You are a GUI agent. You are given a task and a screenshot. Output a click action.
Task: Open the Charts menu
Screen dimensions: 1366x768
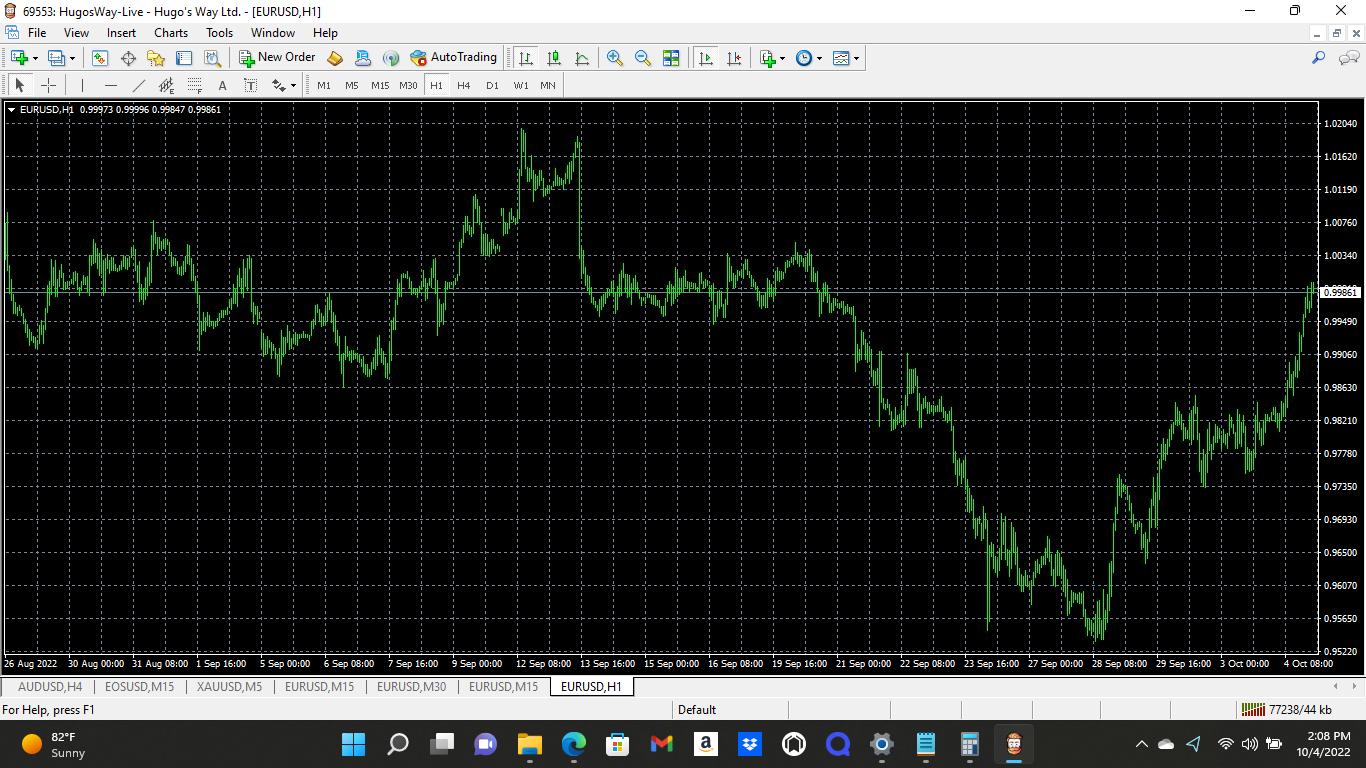(x=171, y=32)
